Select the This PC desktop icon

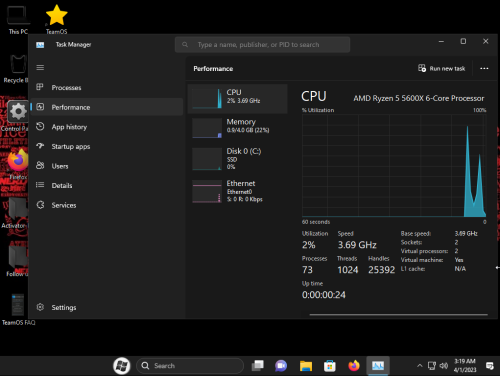pos(18,20)
